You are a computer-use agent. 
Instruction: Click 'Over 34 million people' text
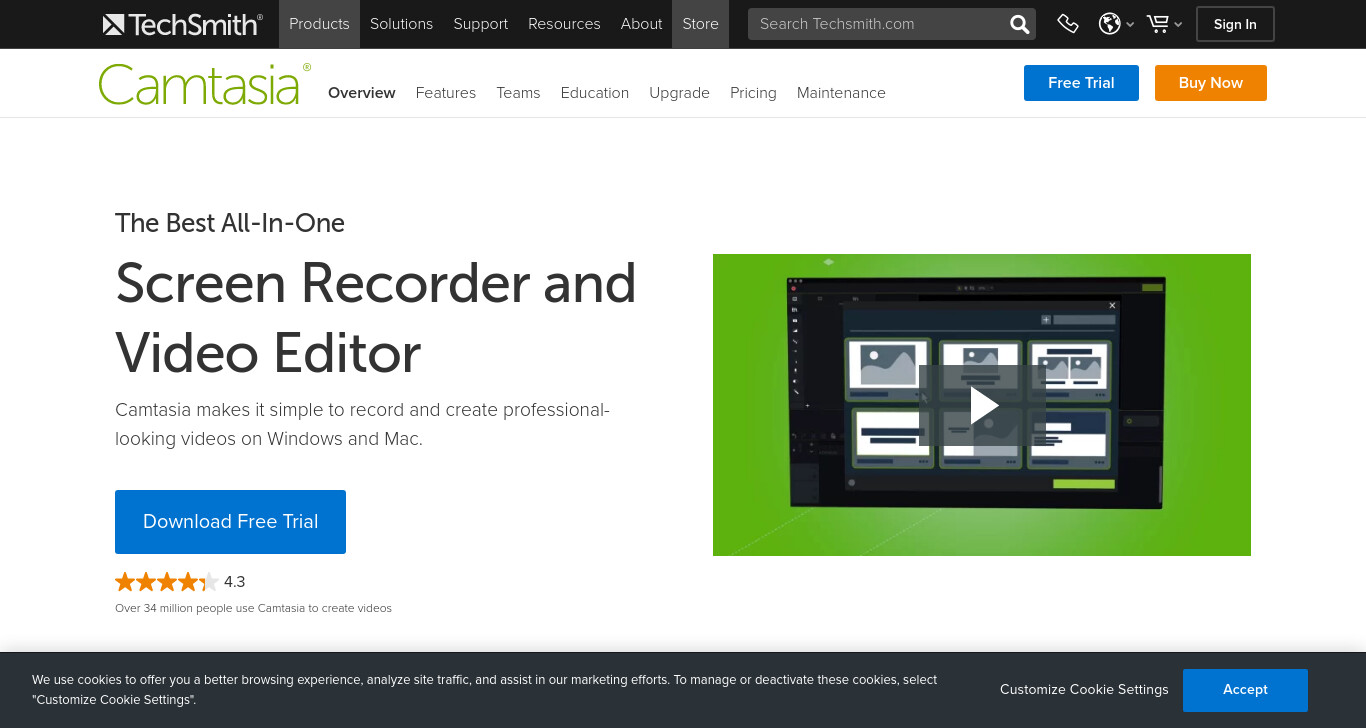253,608
